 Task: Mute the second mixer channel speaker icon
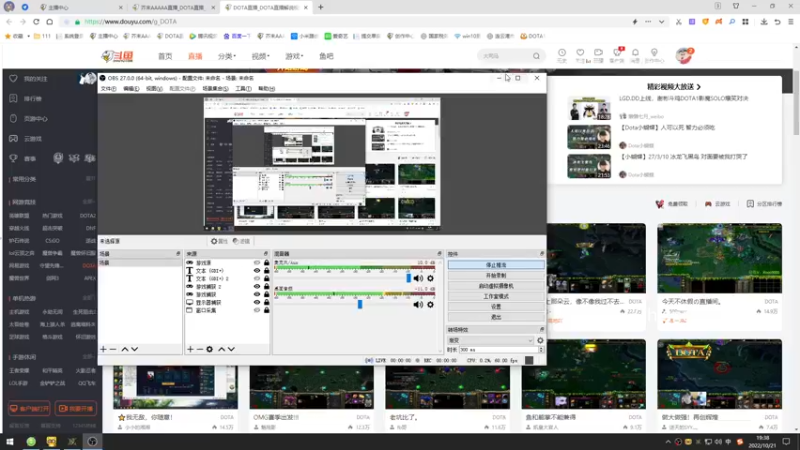pyautogui.click(x=418, y=305)
